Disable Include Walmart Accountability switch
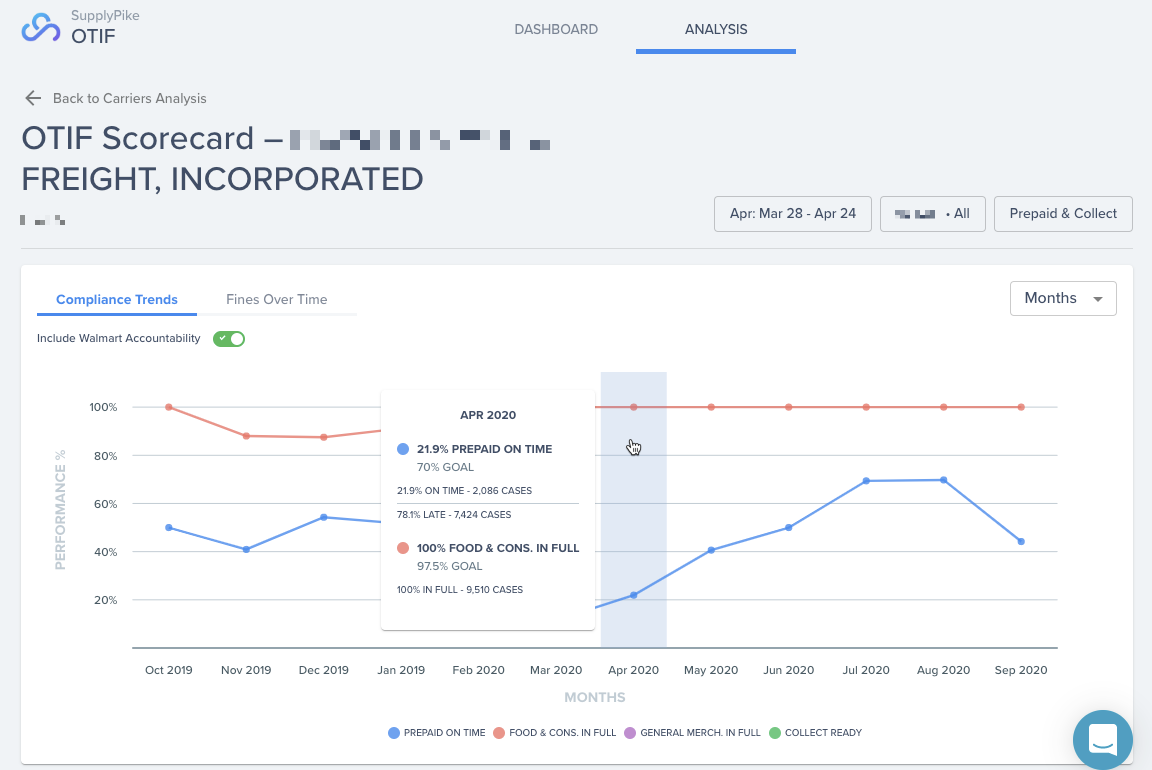This screenshot has height=770, width=1152. pos(229,339)
